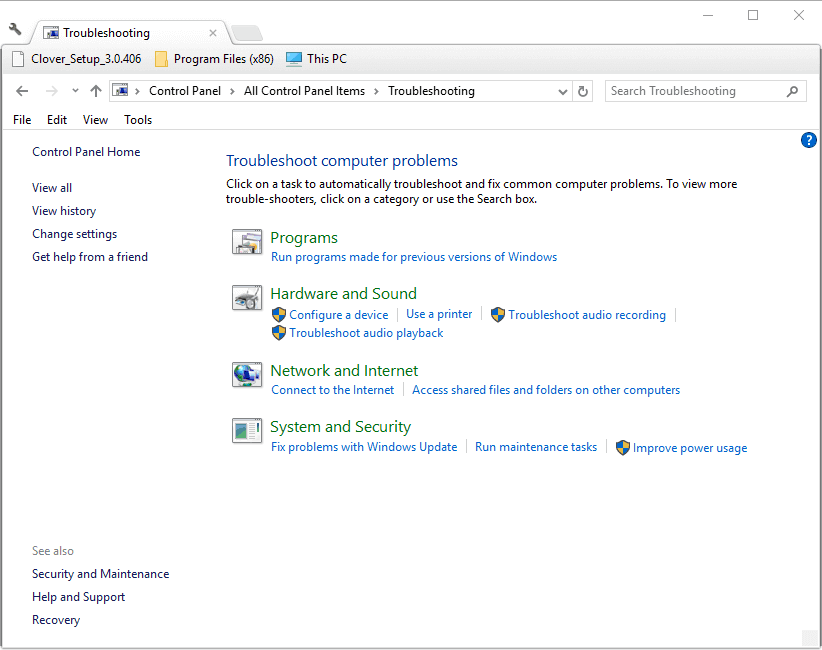Click the search magnifier icon
Image resolution: width=822 pixels, height=650 pixels.
793,91
